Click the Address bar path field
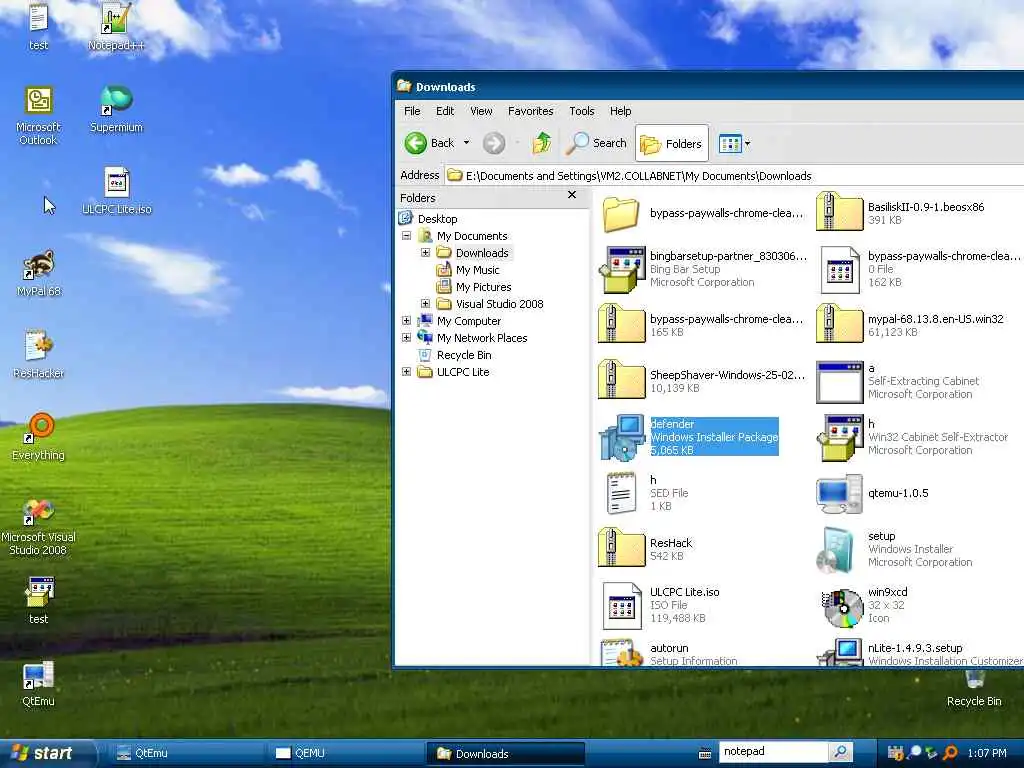Viewport: 1024px width, 768px height. [x=734, y=176]
